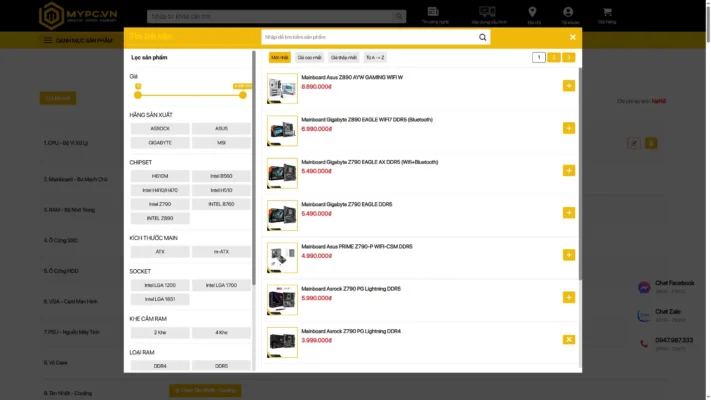This screenshot has width=711, height=400.
Task: Open the build PC configuration icon
Action: (487, 12)
